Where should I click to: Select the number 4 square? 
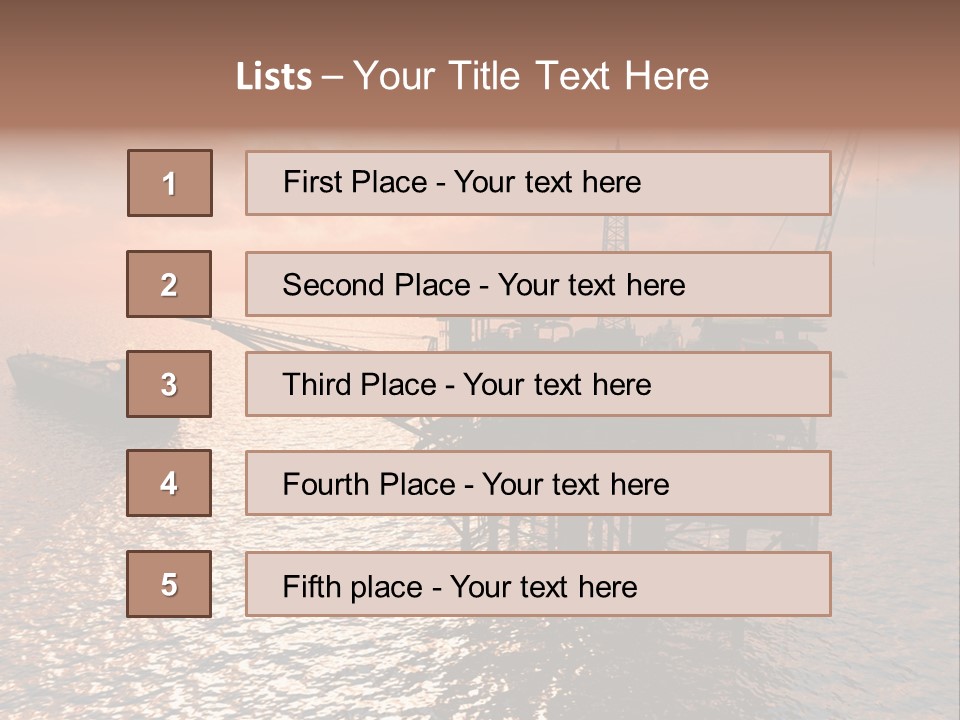(169, 483)
